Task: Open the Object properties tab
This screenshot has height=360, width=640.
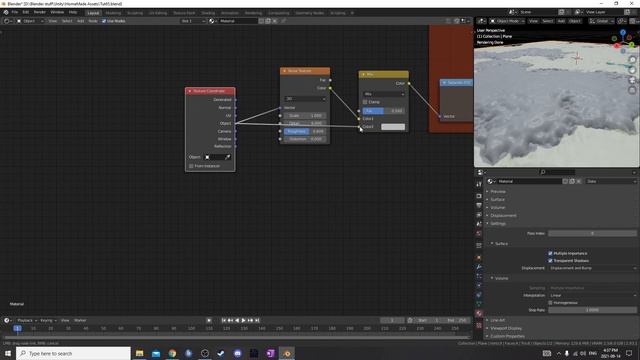Action: point(479,258)
